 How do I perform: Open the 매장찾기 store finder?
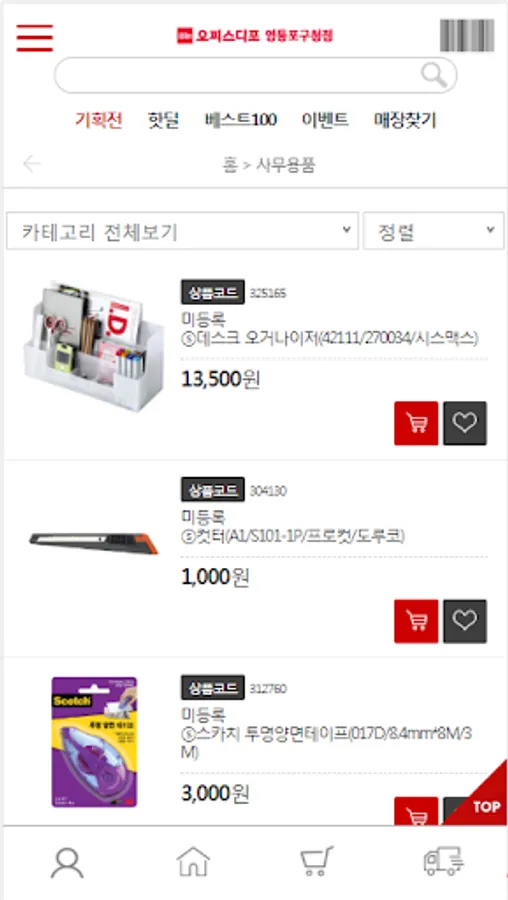405,120
